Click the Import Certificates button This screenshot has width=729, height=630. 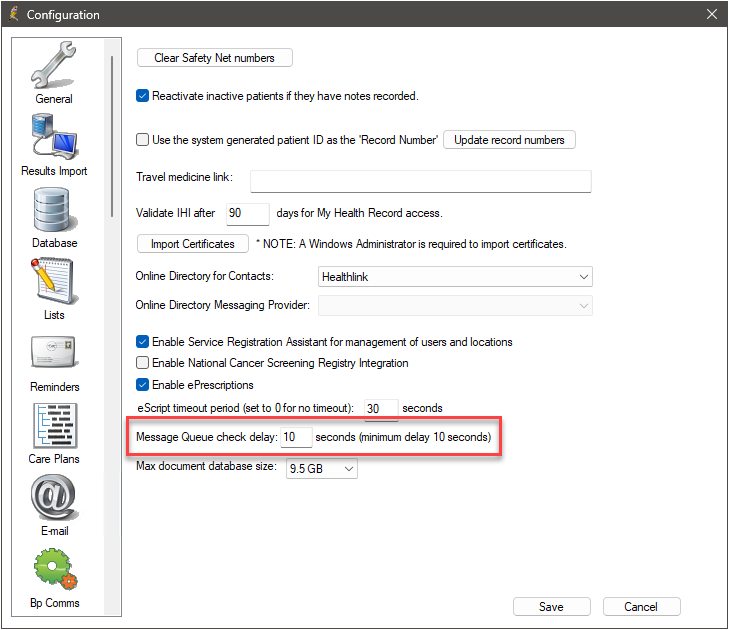193,244
